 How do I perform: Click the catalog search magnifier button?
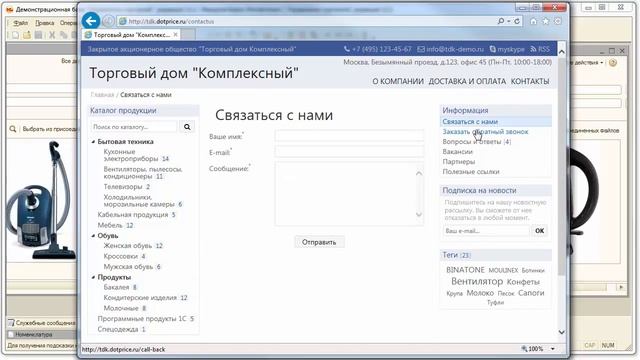tap(187, 127)
